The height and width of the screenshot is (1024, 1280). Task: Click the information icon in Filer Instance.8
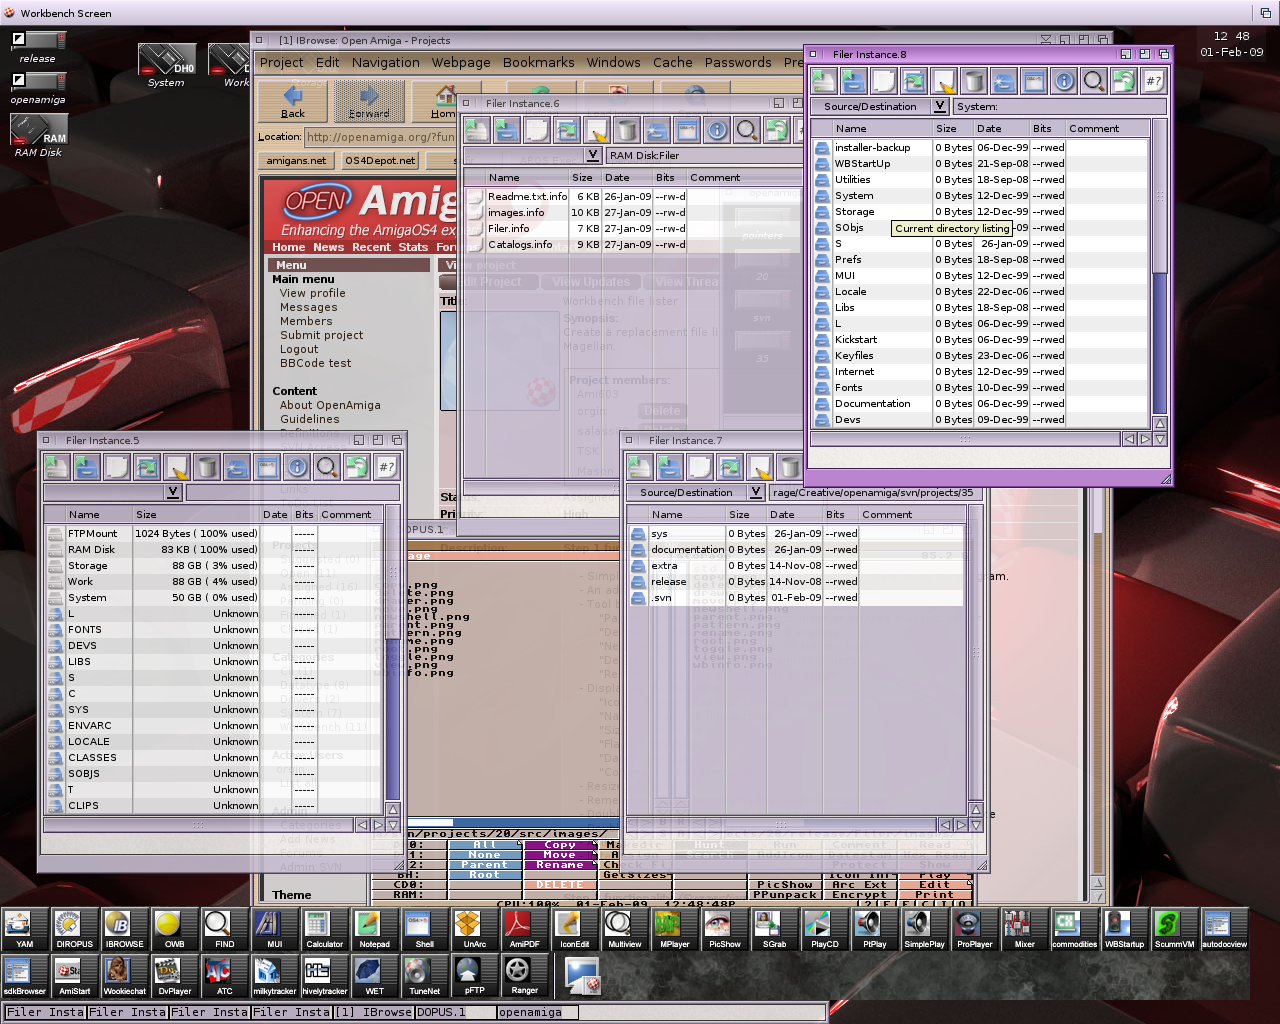pyautogui.click(x=1064, y=81)
